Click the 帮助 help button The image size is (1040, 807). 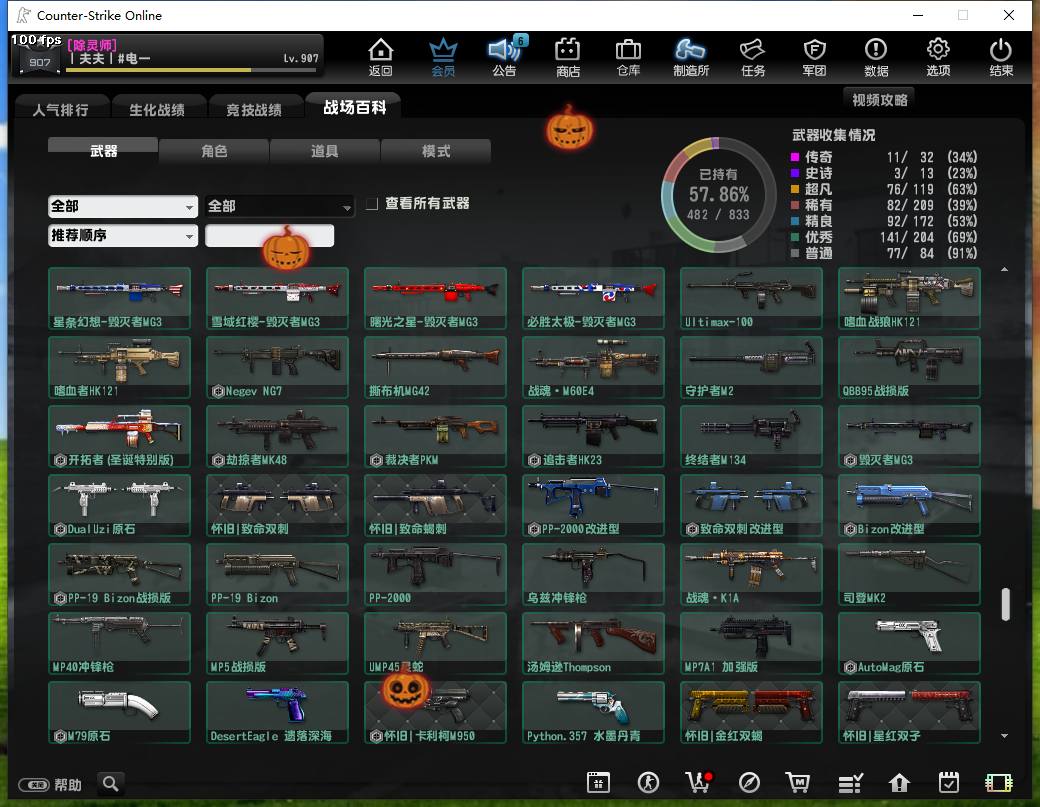pyautogui.click(x=50, y=784)
